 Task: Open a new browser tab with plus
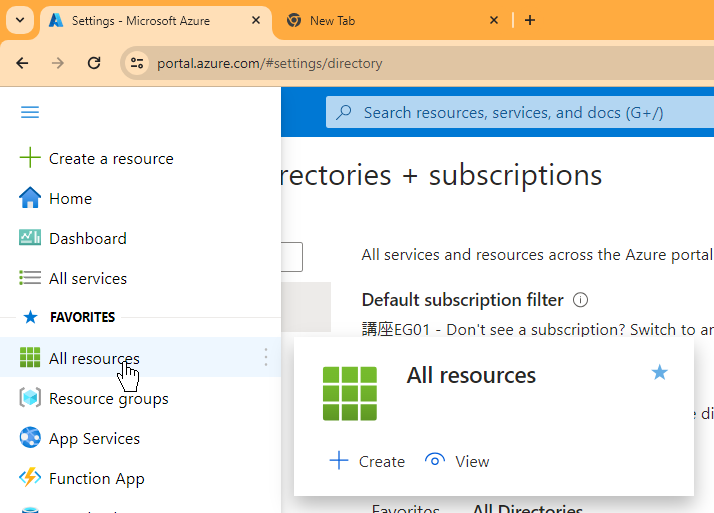tap(530, 20)
